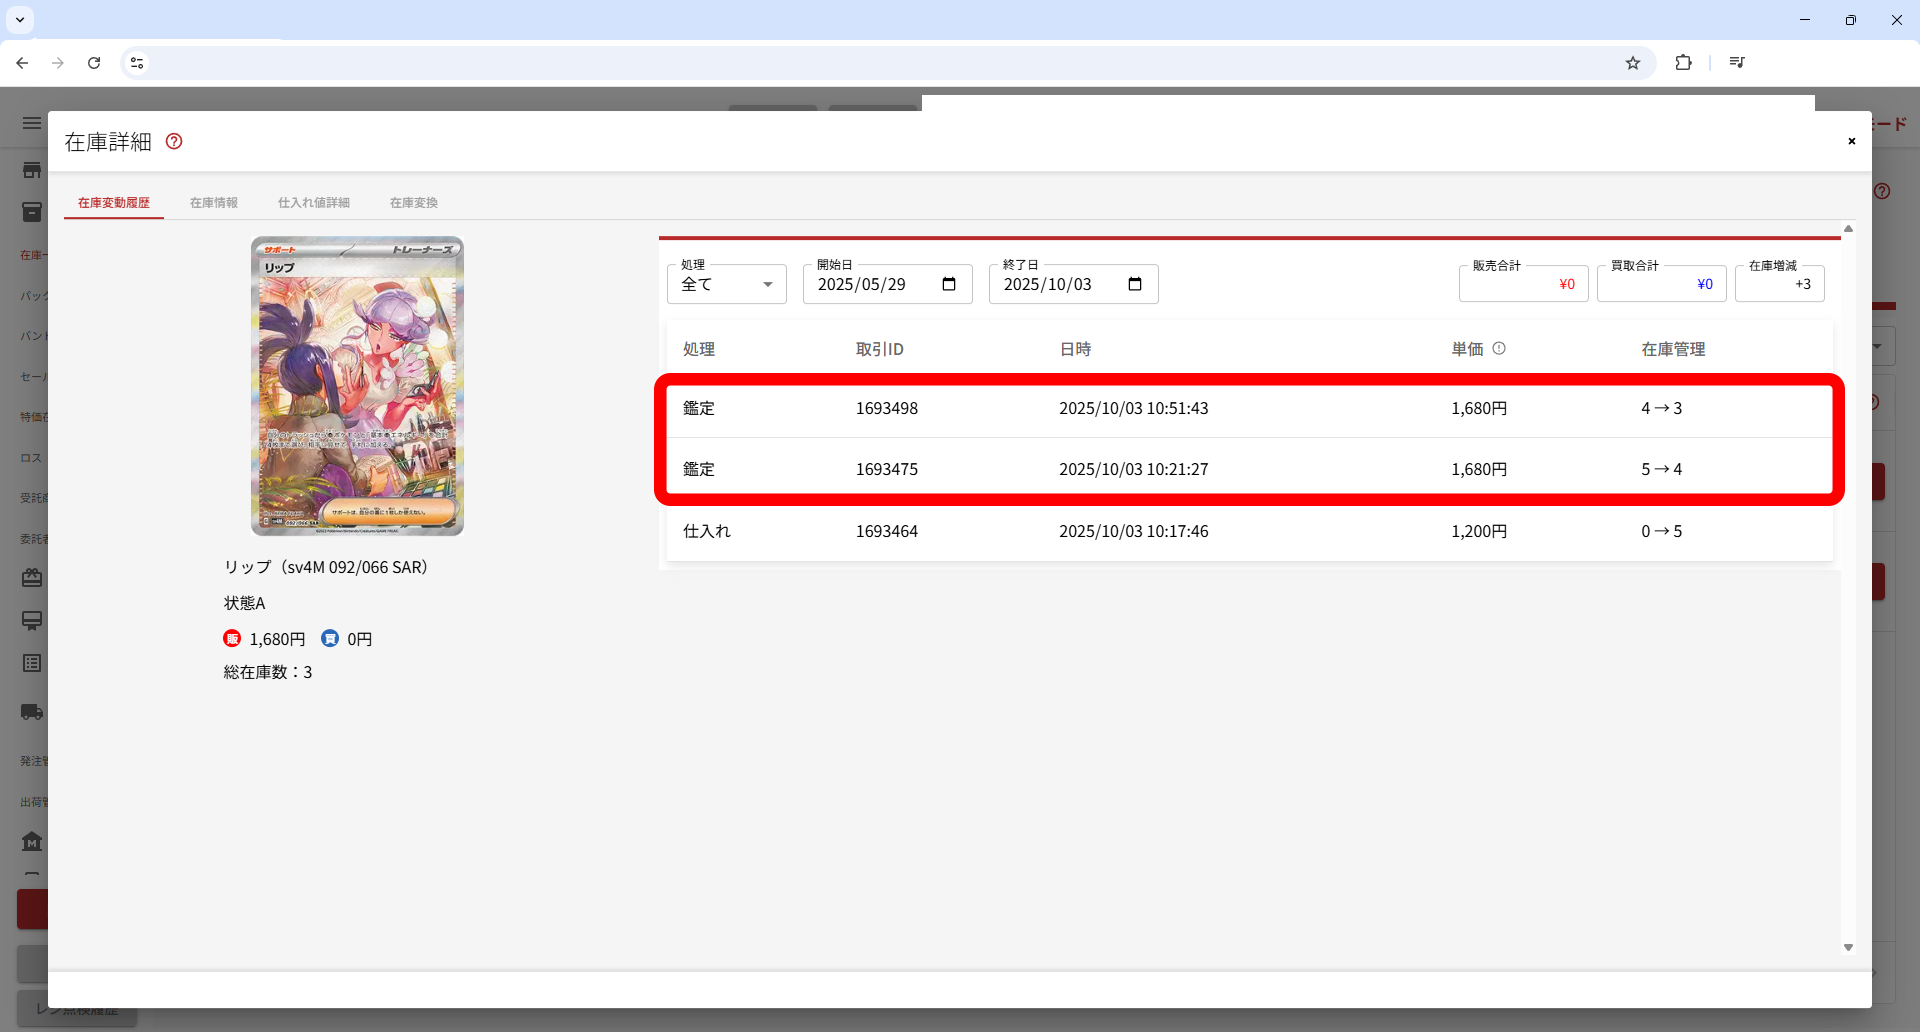Viewport: 1920px width, 1032px height.
Task: Reload the page in the browser
Action: (94, 63)
